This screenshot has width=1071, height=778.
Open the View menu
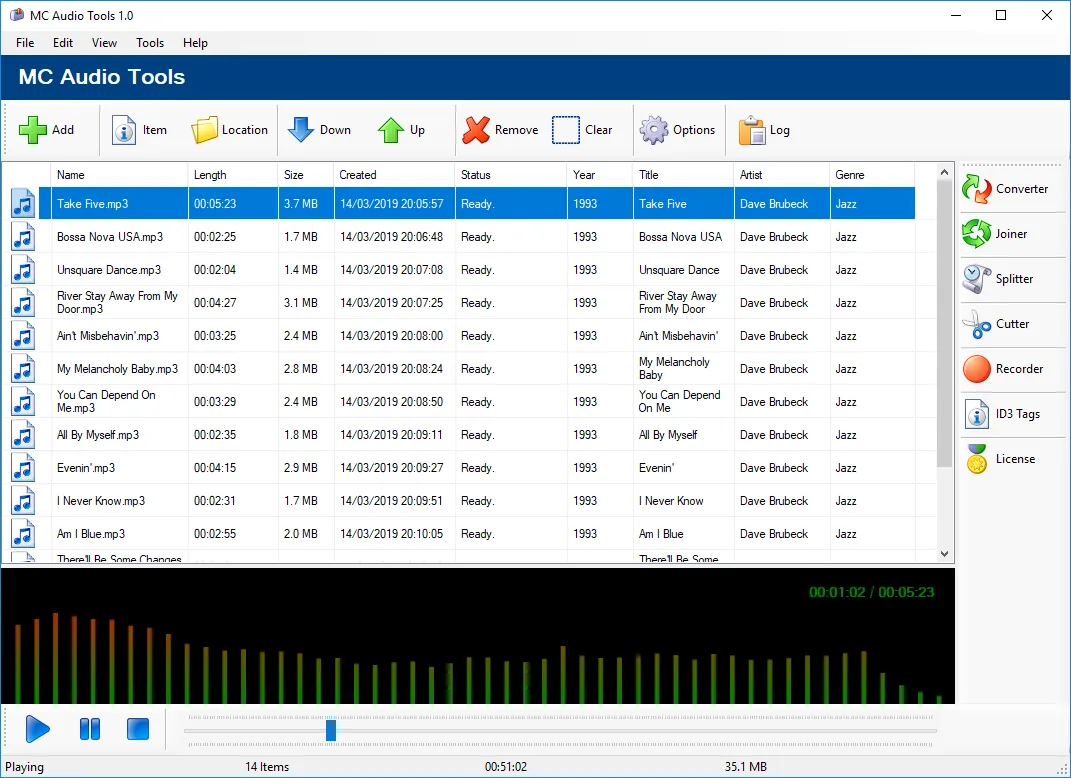point(104,43)
